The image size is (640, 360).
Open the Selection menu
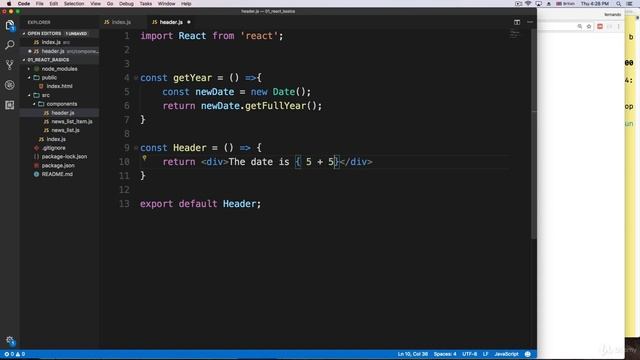(74, 4)
